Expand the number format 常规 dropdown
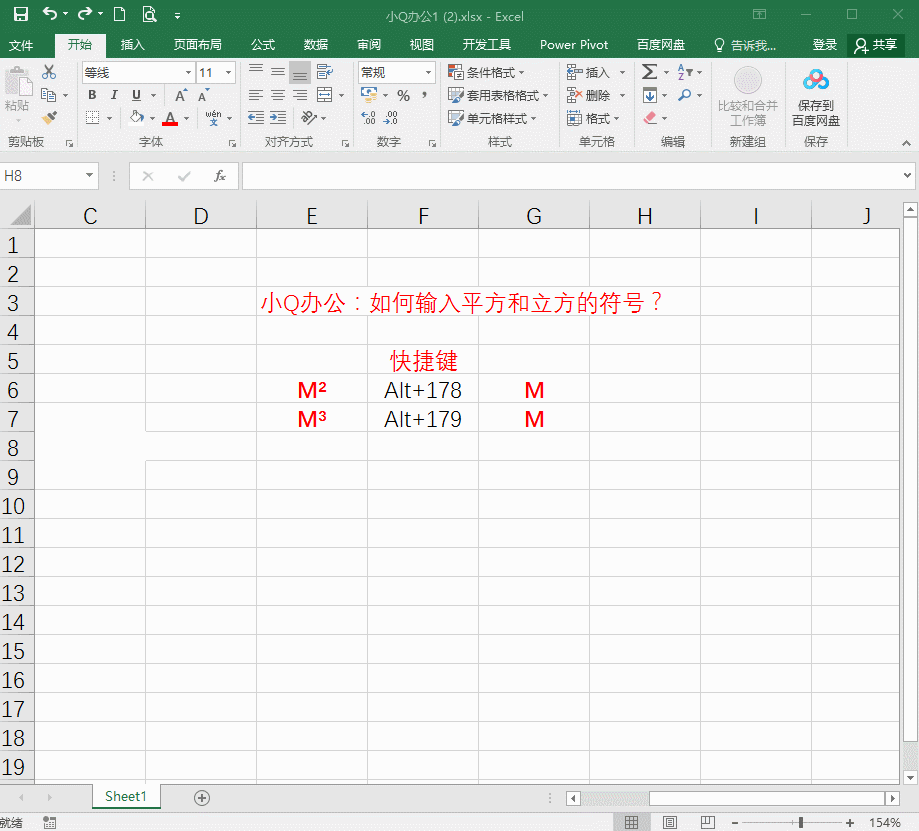The height and width of the screenshot is (831, 919). point(428,73)
